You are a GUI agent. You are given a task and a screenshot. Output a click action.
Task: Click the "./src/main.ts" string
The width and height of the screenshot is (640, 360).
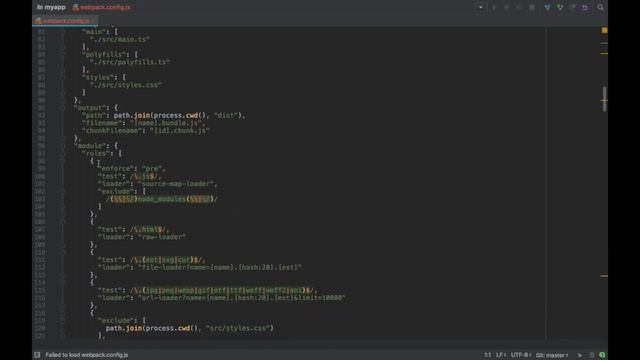pos(120,39)
